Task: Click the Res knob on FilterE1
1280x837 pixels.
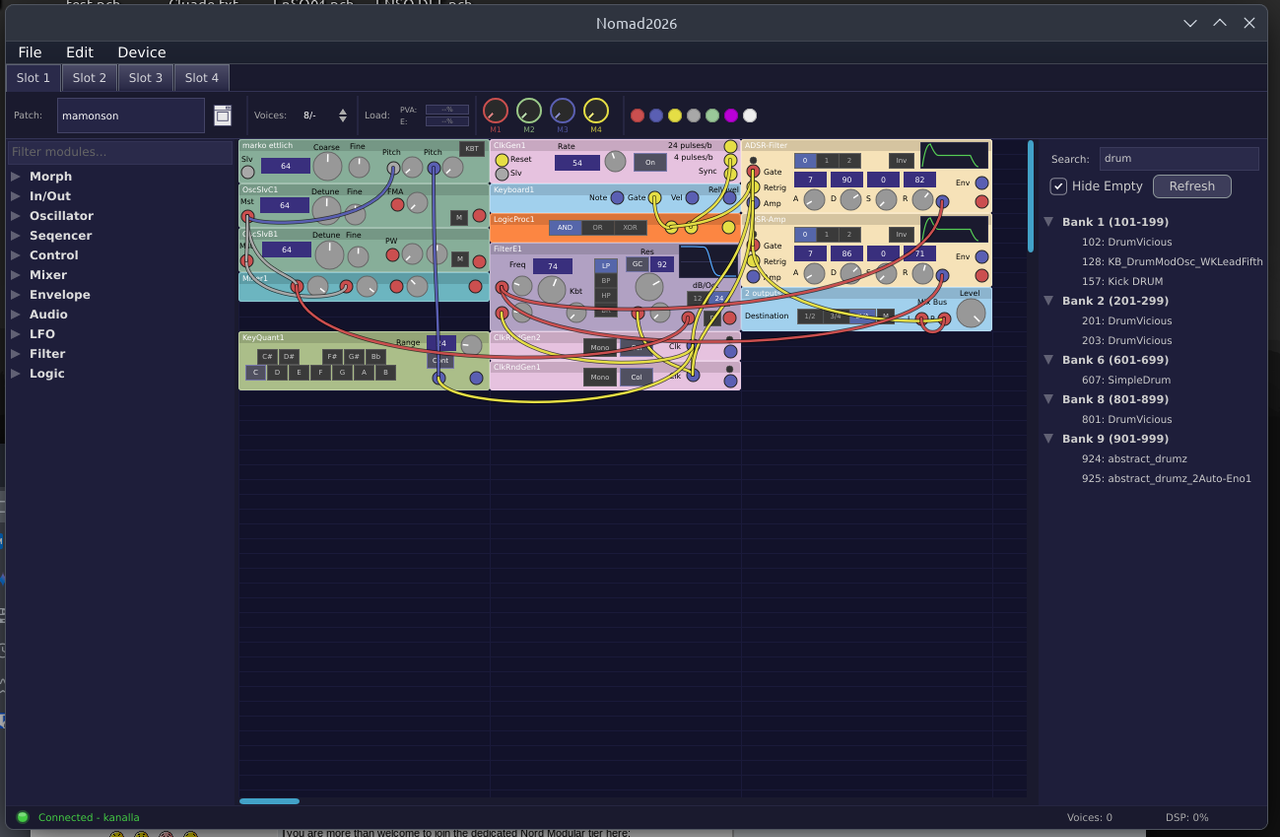Action: [649, 287]
